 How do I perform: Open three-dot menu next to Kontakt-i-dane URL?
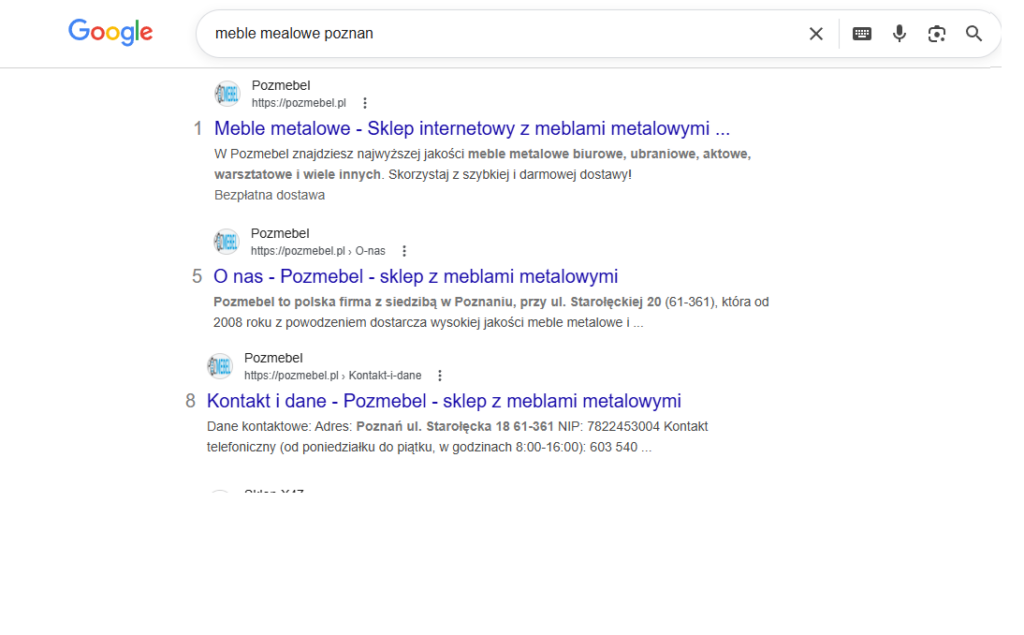pyautogui.click(x=440, y=376)
